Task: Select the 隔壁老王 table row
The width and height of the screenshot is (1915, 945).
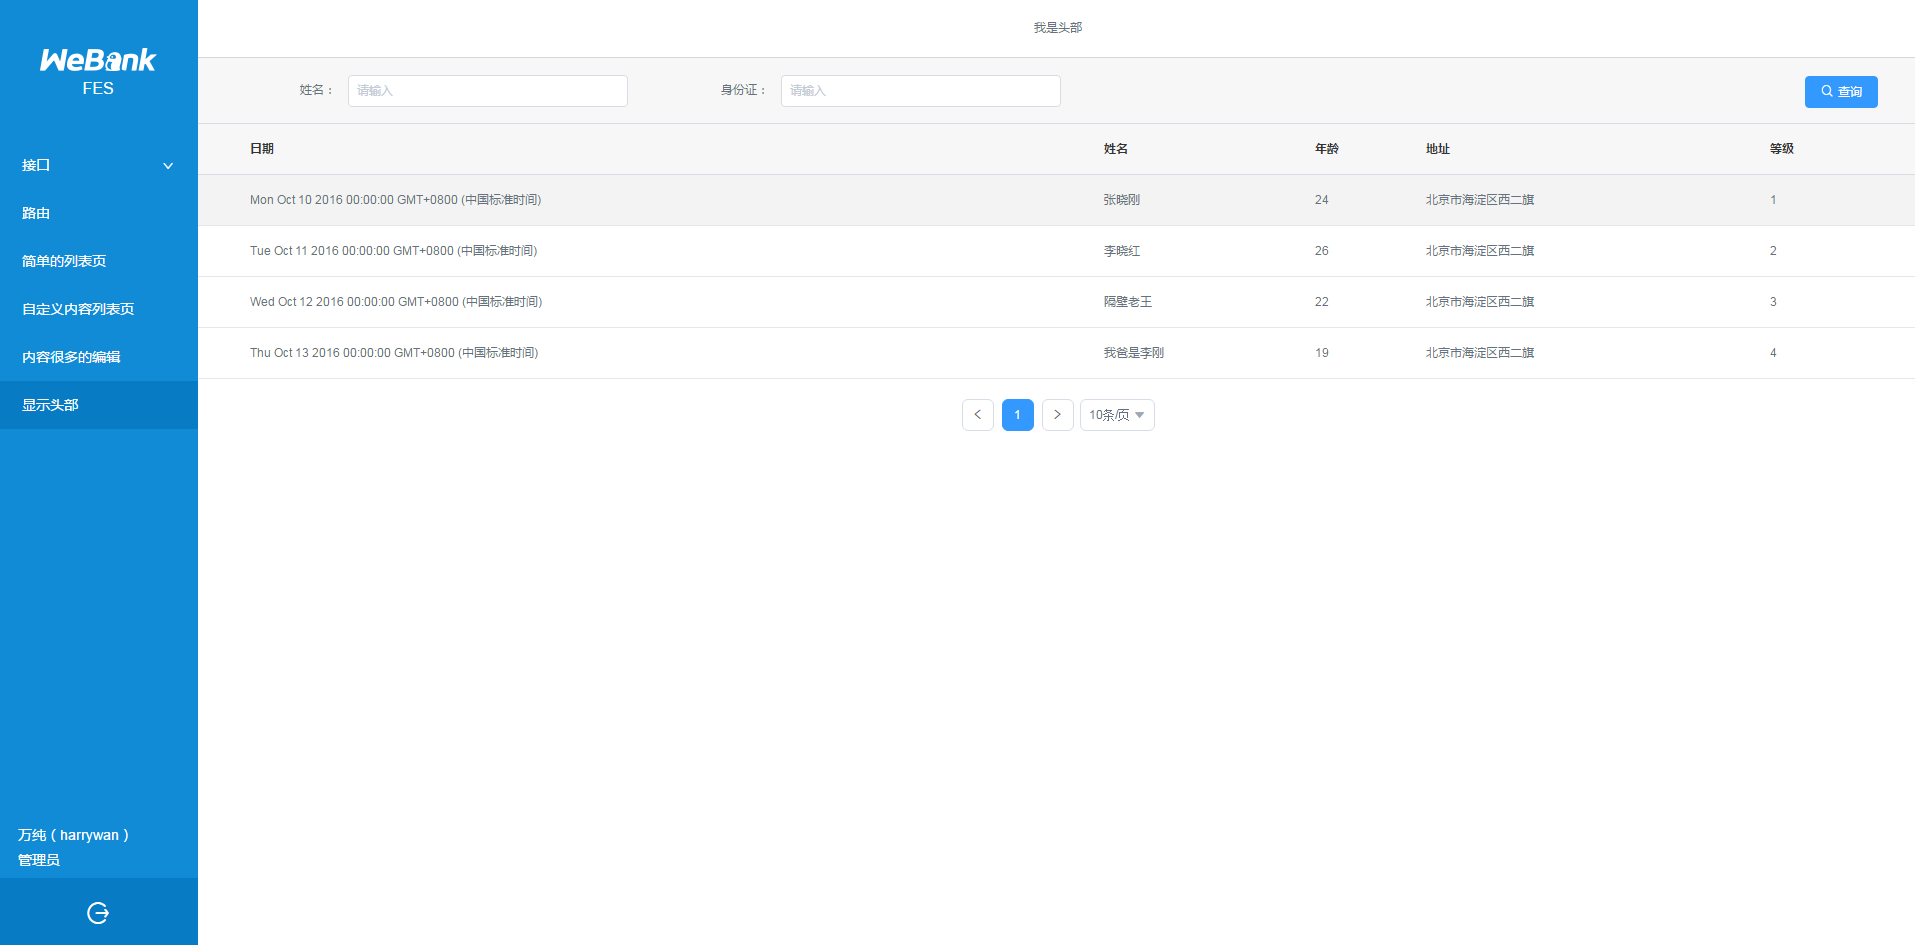Action: (x=1127, y=302)
